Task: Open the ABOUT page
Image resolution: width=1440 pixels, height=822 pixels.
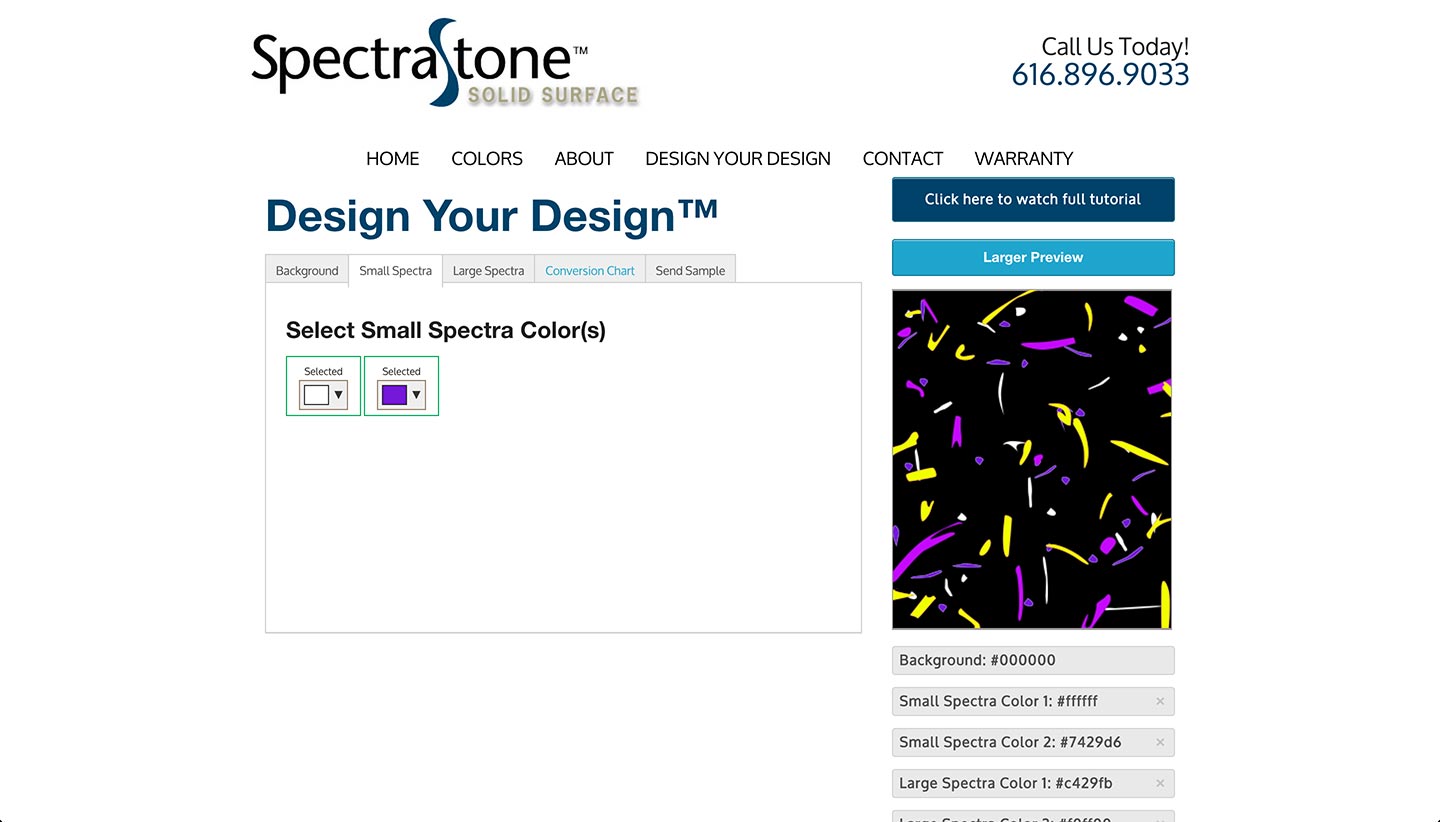Action: [584, 158]
